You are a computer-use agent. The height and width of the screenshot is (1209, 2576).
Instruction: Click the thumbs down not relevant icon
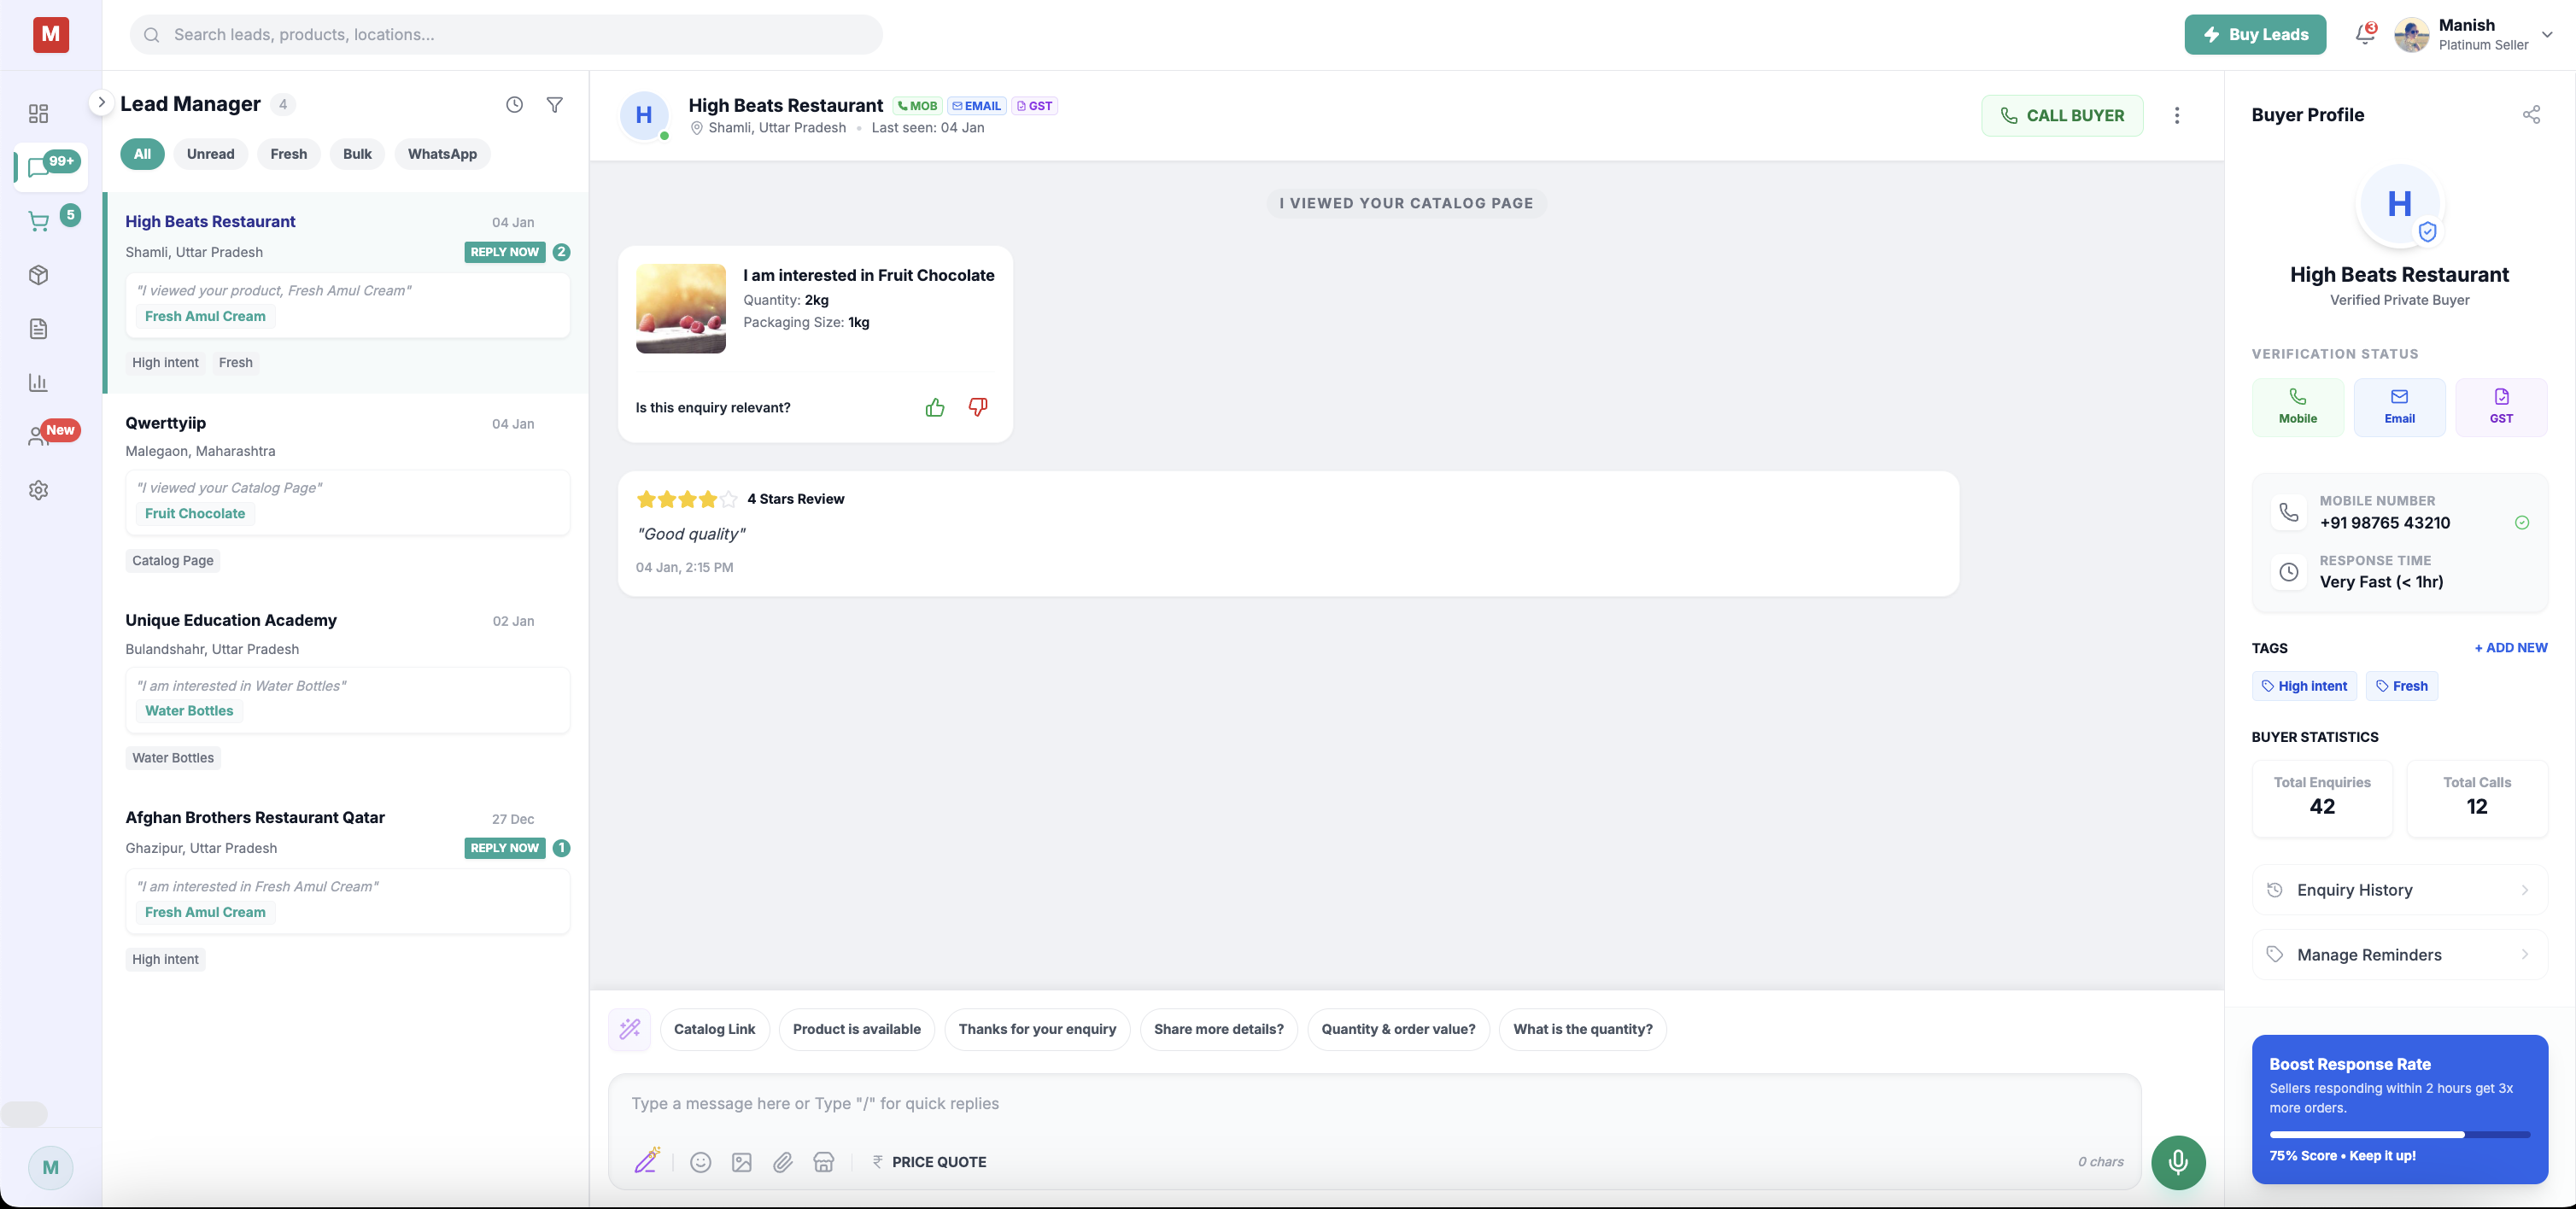[x=977, y=406]
